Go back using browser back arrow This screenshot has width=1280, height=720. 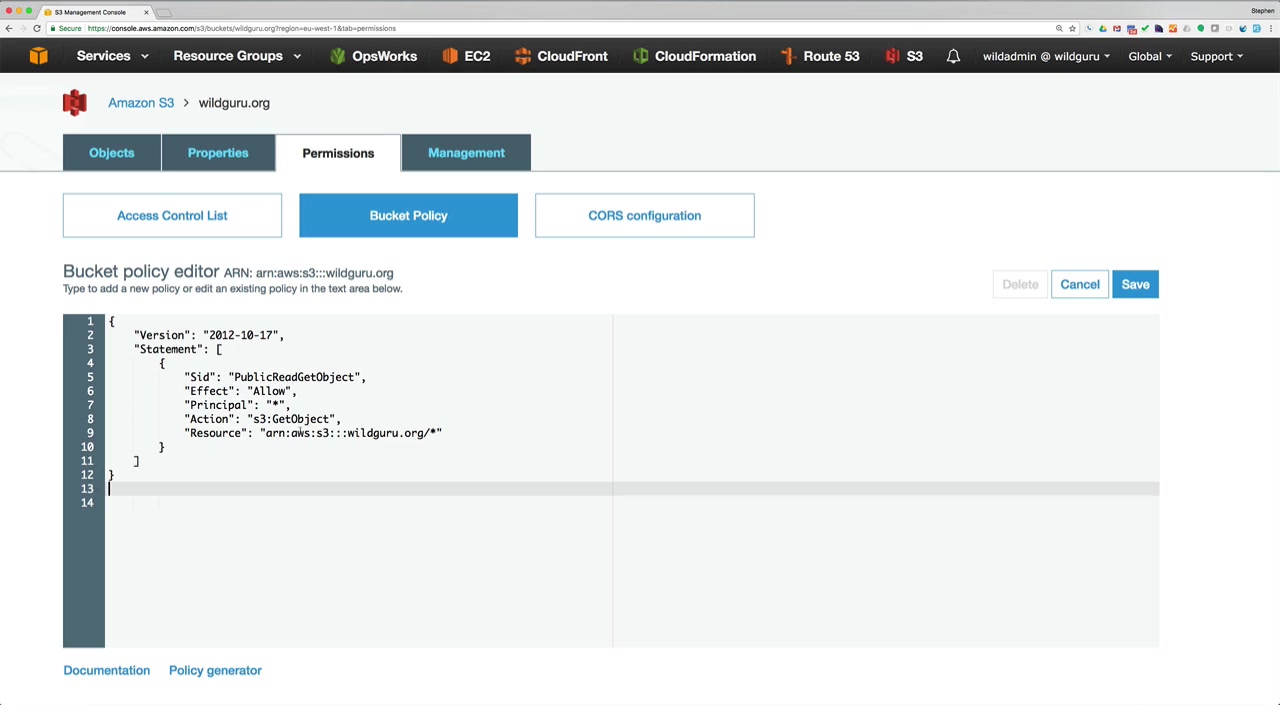tap(9, 28)
